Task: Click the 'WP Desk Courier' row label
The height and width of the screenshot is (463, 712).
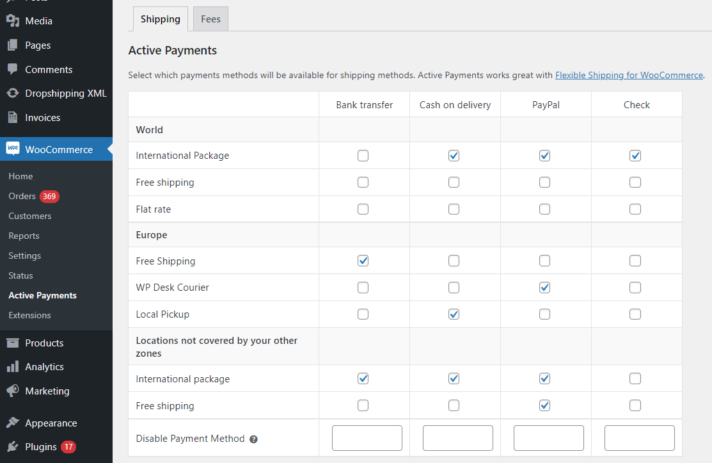Action: click(x=172, y=287)
